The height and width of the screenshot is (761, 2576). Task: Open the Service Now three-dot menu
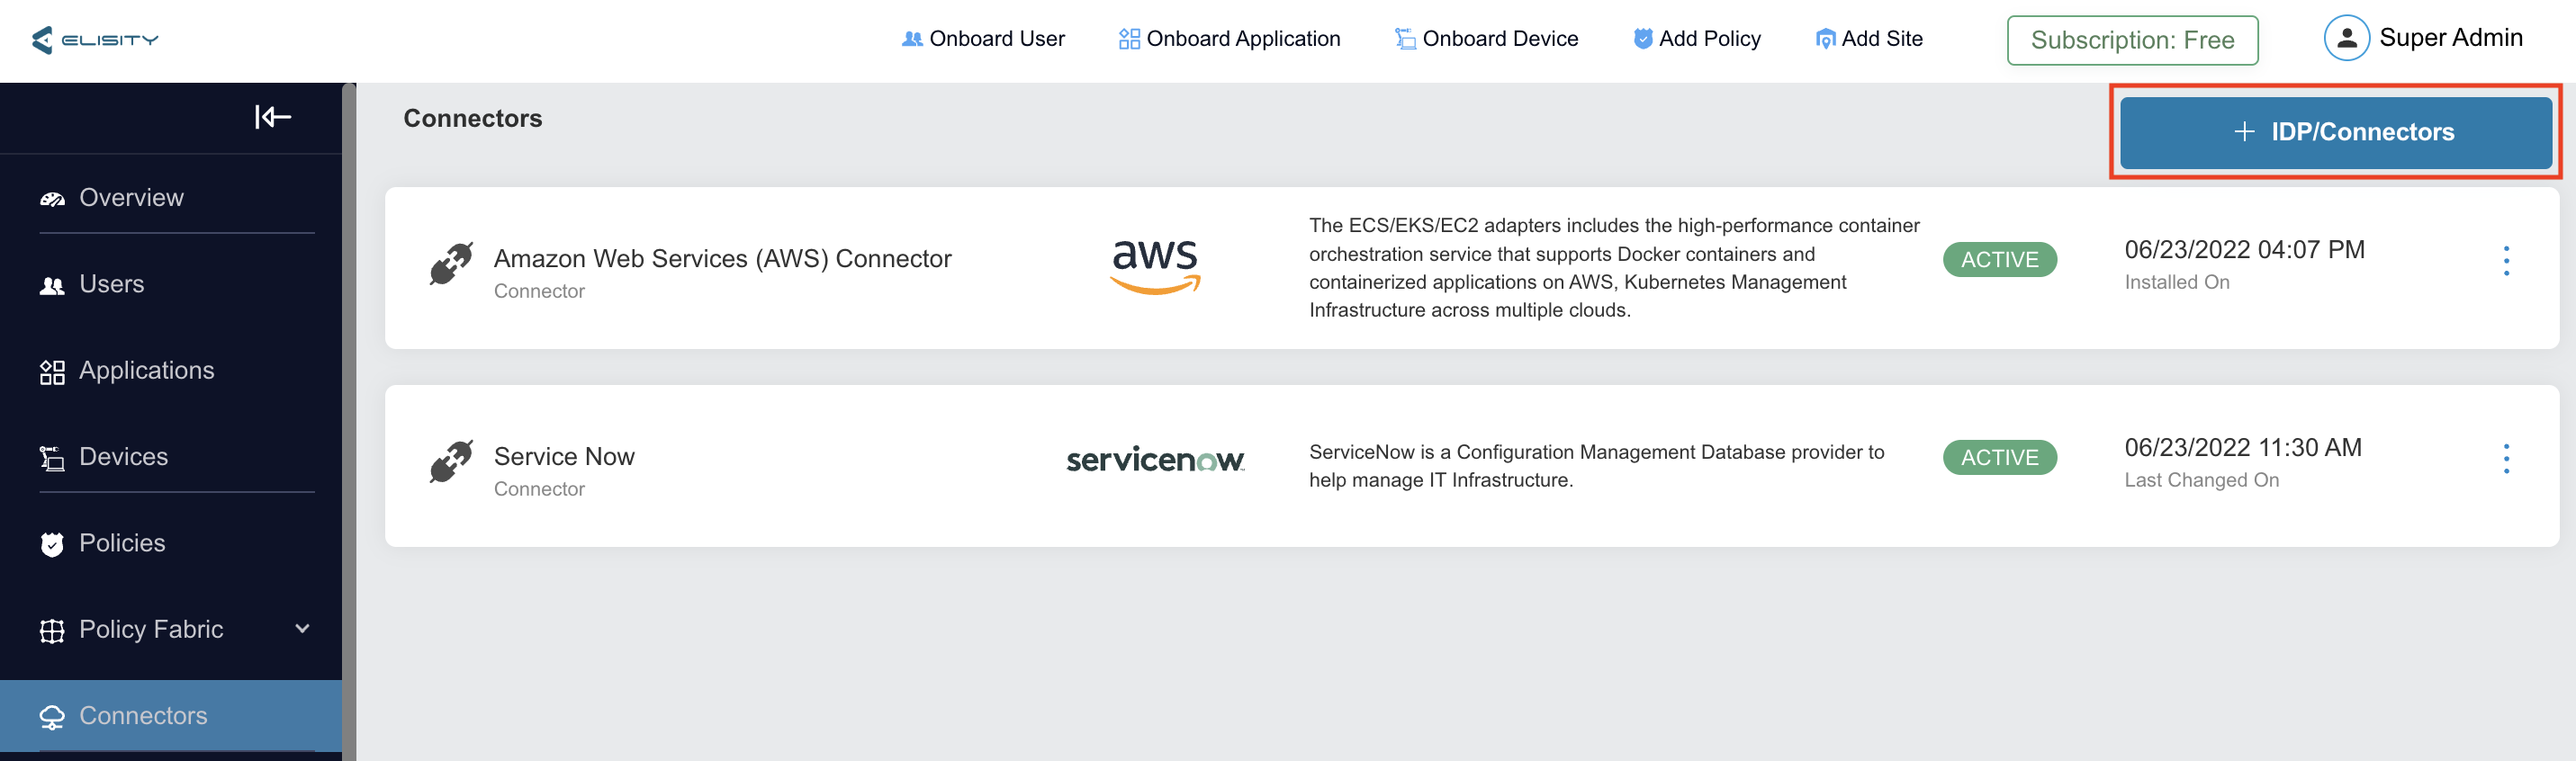[x=2506, y=459]
